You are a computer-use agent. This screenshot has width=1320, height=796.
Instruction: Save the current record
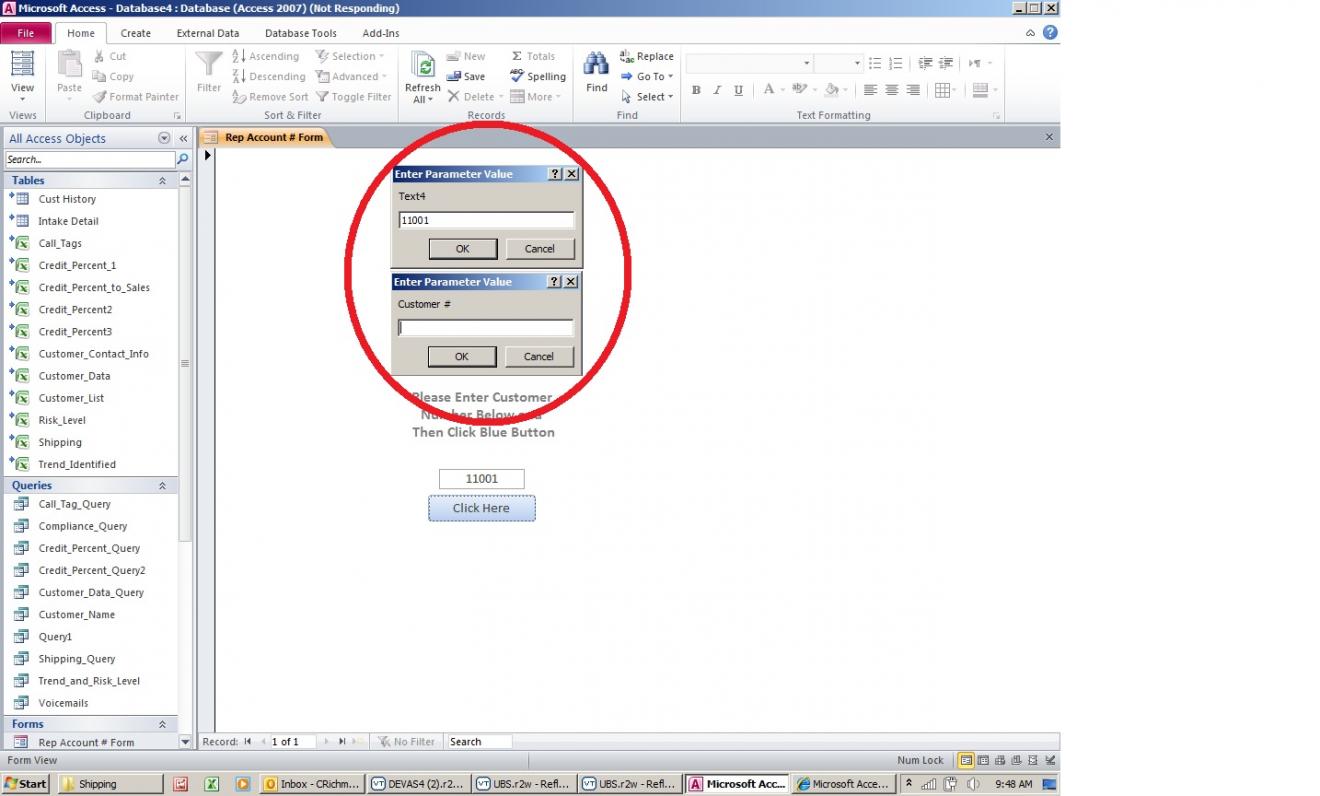466,76
